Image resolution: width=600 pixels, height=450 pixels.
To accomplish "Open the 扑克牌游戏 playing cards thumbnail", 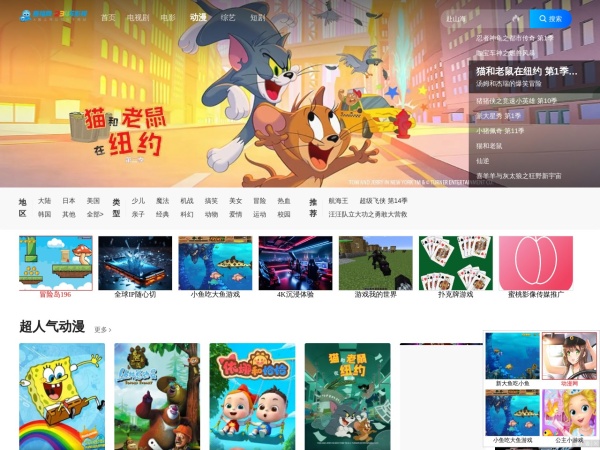I will pos(456,264).
